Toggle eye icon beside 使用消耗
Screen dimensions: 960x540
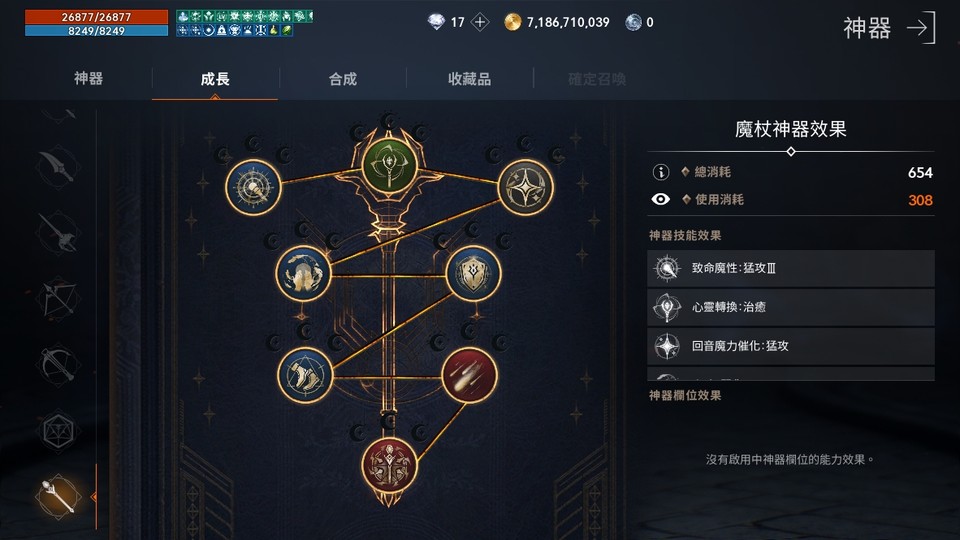[660, 199]
